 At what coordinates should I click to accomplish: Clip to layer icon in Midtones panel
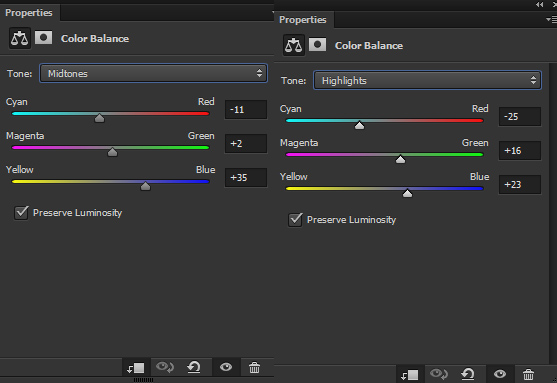coord(136,368)
